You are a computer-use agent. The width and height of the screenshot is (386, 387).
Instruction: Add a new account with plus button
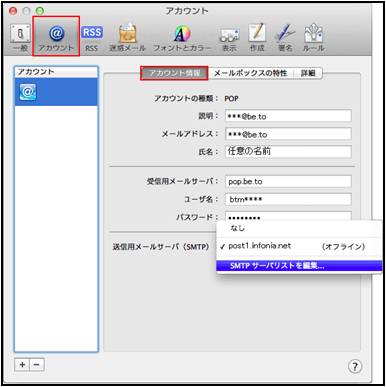point(22,365)
